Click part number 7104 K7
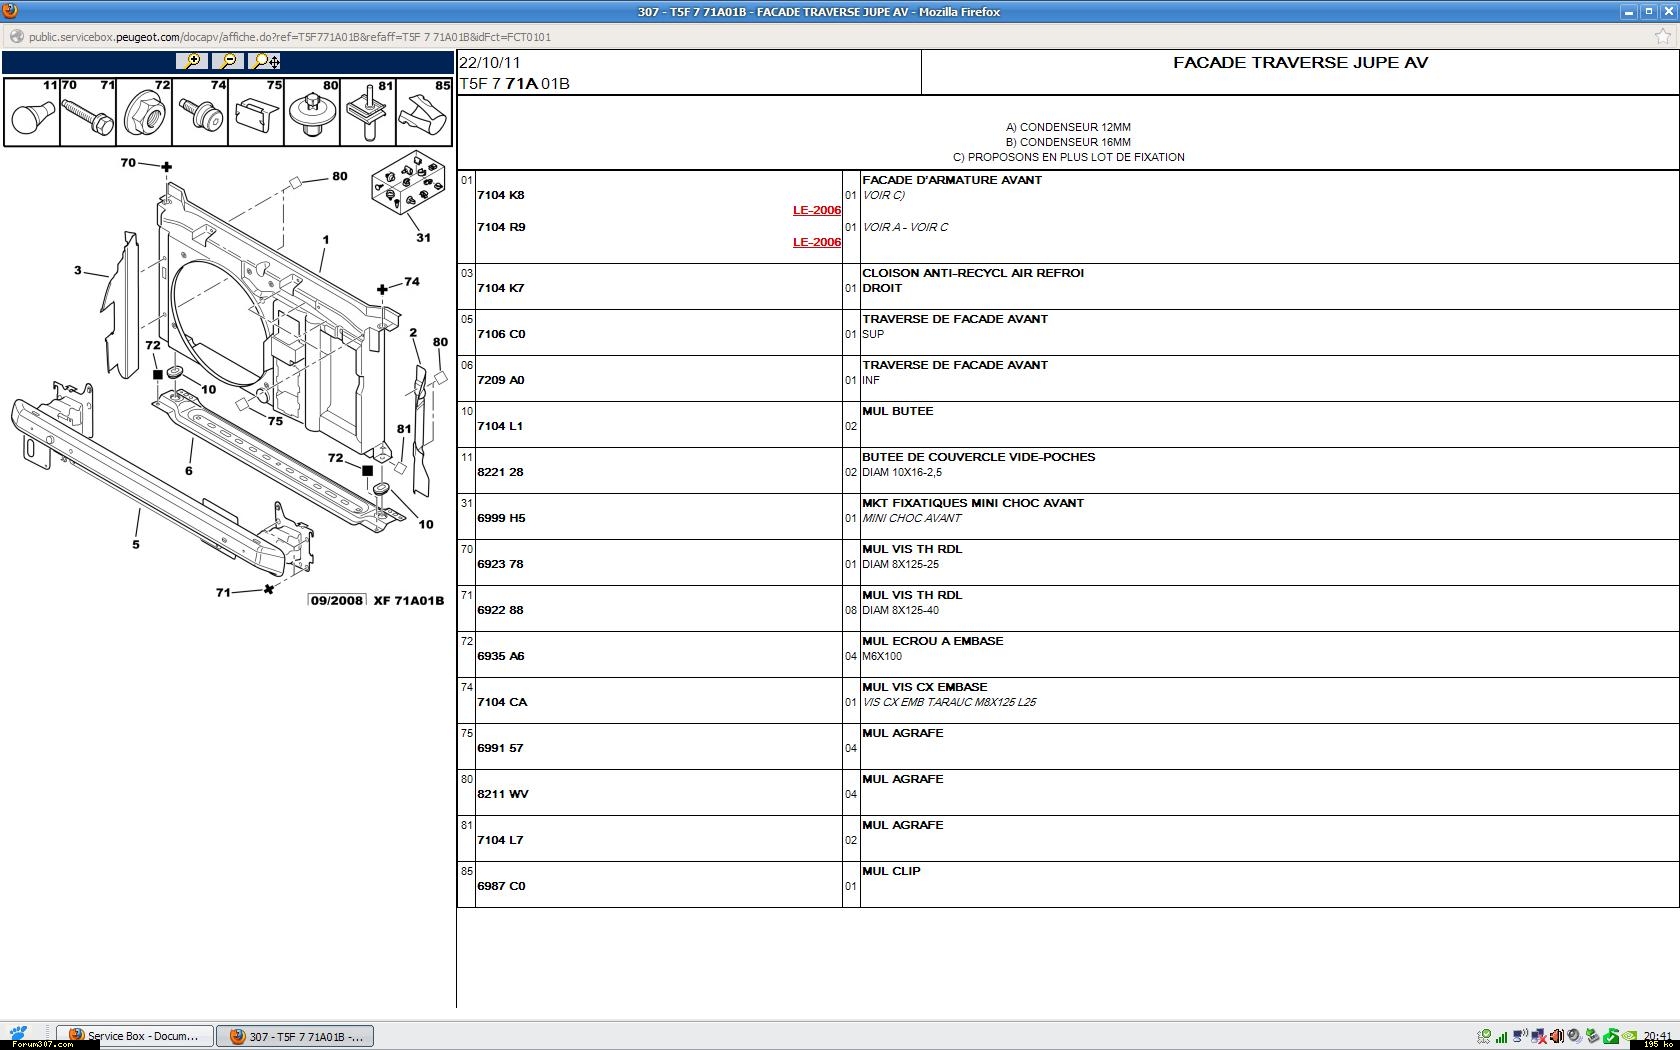Screen dimensions: 1680x1050 pos(501,288)
